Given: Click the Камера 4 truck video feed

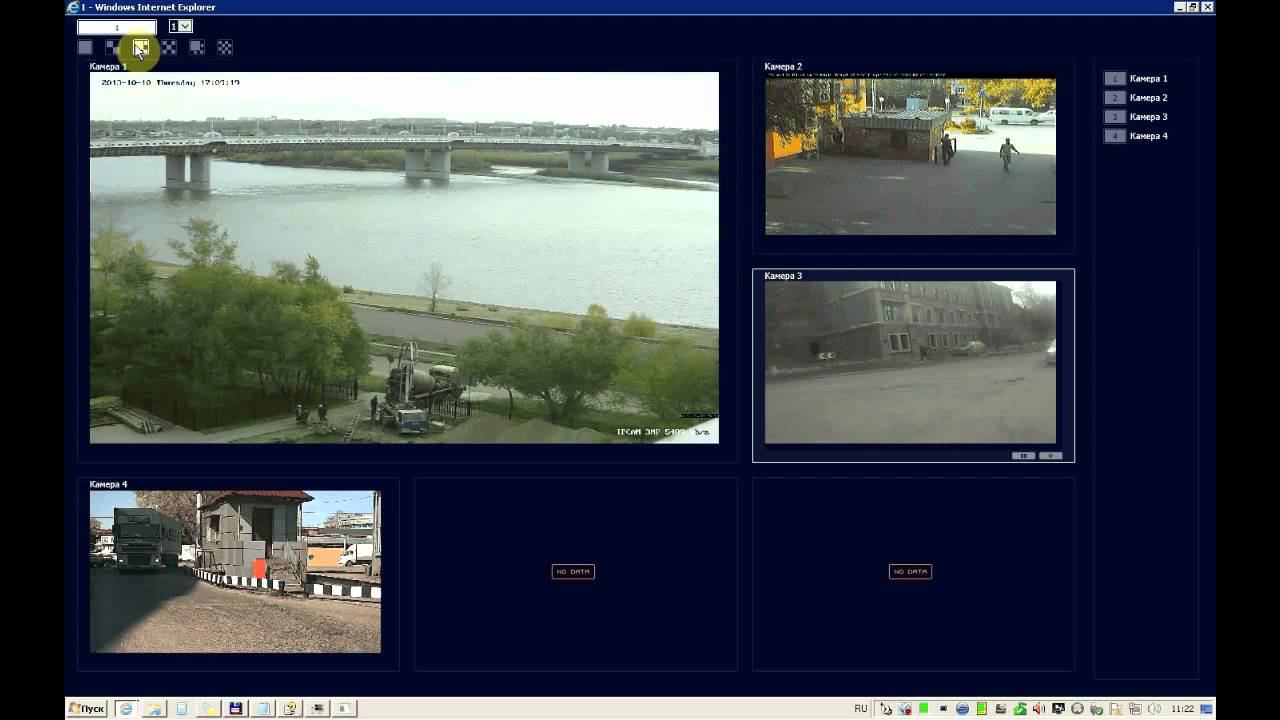Looking at the screenshot, I should pyautogui.click(x=235, y=571).
